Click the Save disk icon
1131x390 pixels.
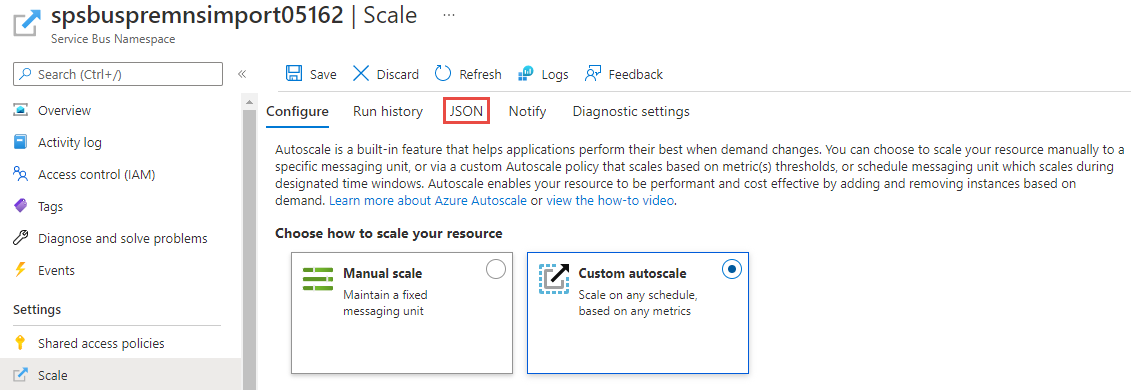(x=294, y=74)
